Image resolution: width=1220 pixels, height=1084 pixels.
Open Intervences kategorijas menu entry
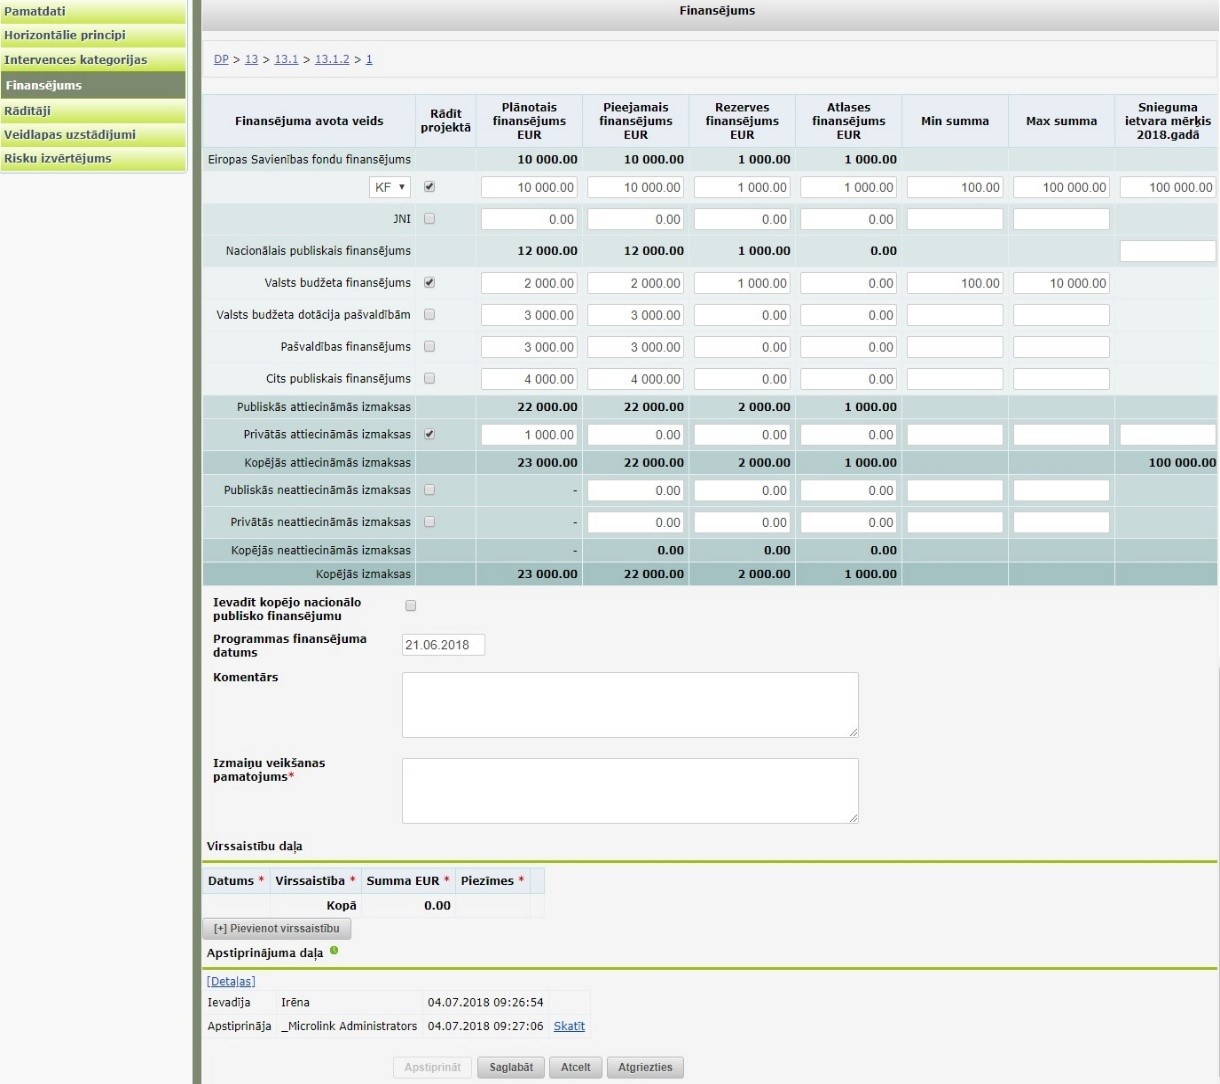coord(93,60)
